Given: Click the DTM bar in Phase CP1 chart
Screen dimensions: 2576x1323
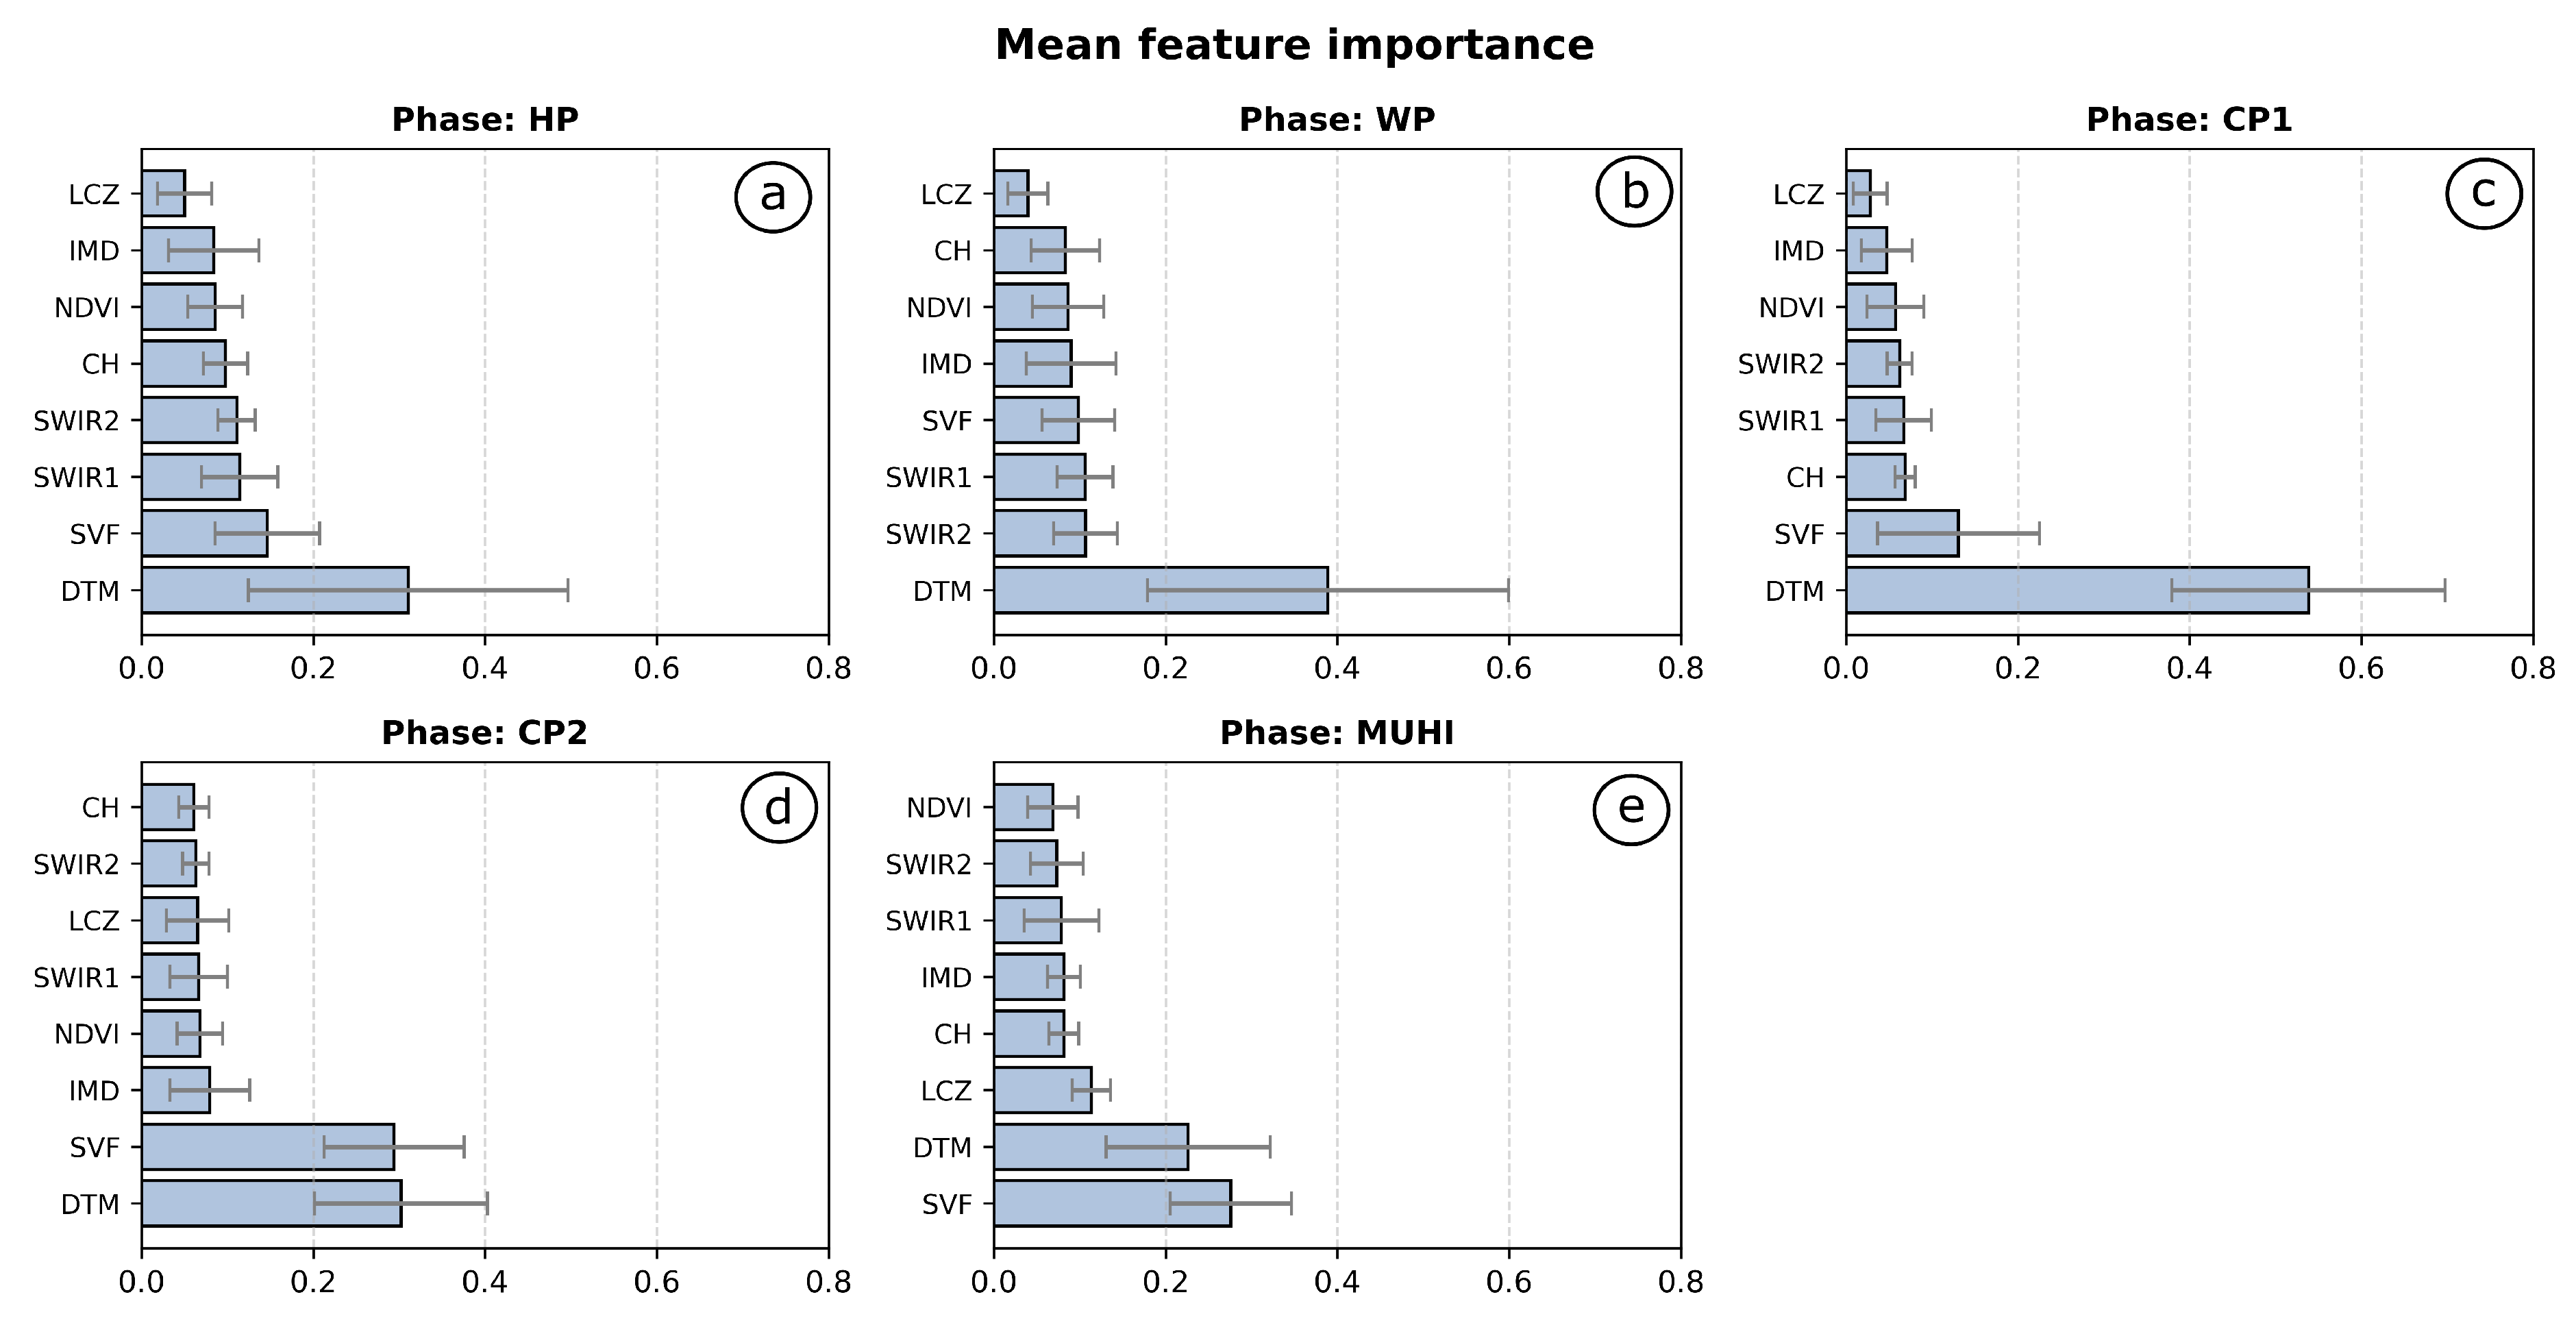Looking at the screenshot, I should point(2077,591).
